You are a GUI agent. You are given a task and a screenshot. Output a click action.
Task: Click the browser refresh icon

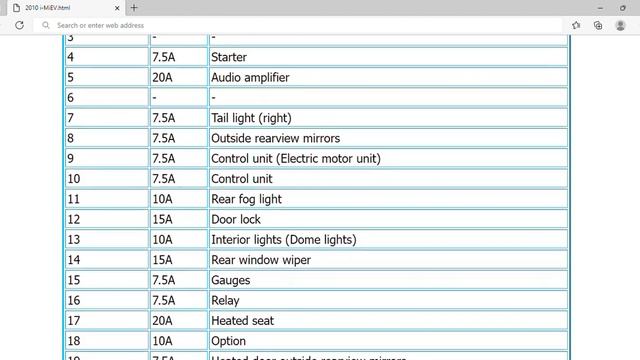(x=19, y=25)
